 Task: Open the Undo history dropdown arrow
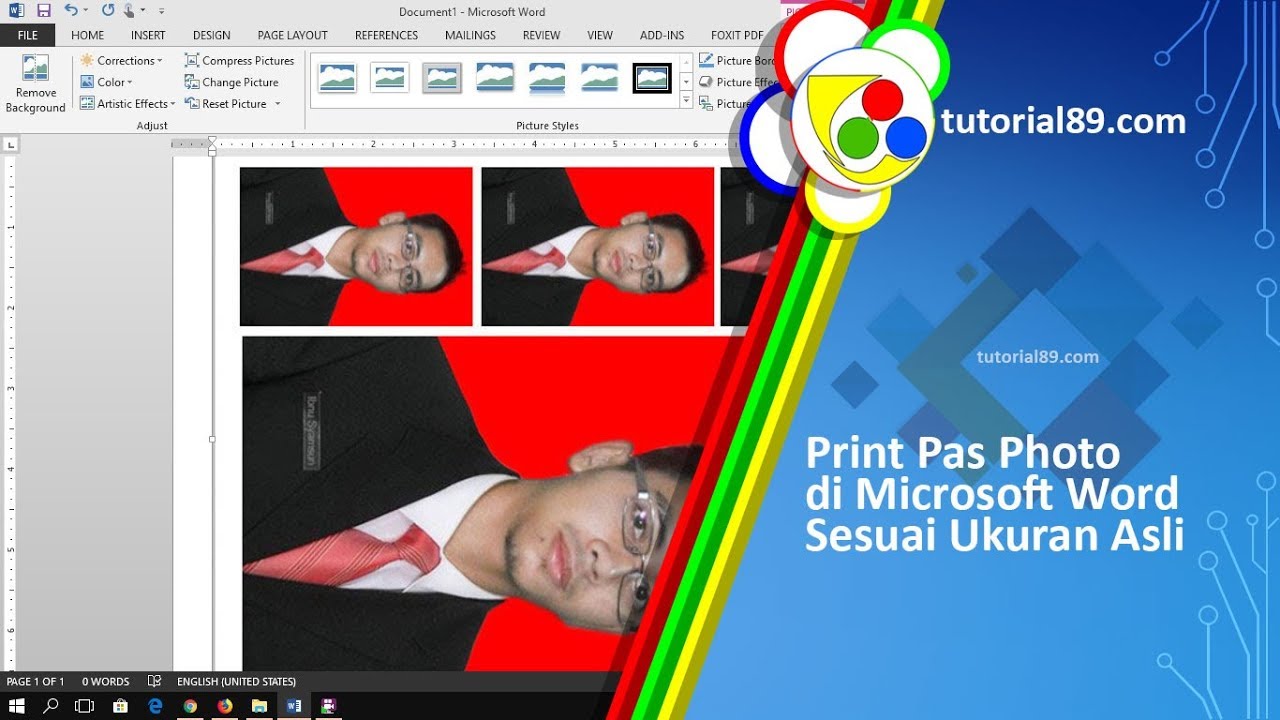click(x=86, y=10)
